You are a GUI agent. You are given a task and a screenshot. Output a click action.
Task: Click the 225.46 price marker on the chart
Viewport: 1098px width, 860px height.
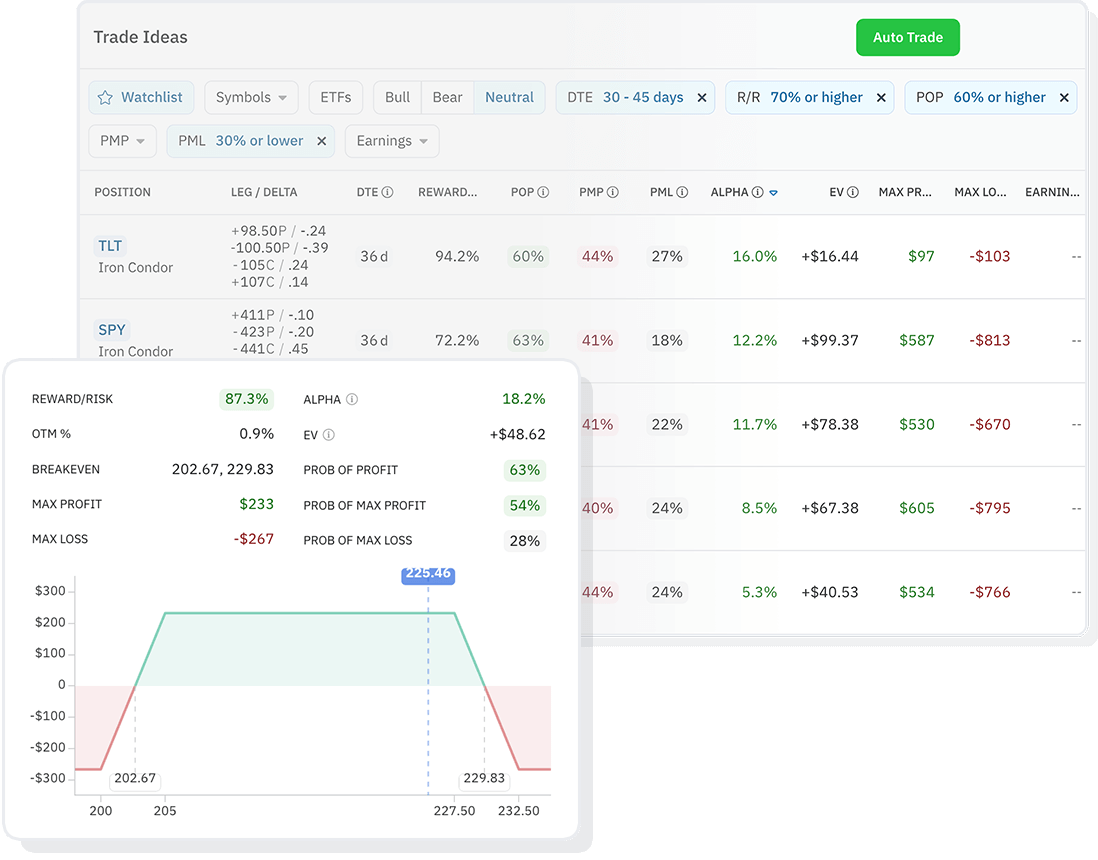click(428, 575)
